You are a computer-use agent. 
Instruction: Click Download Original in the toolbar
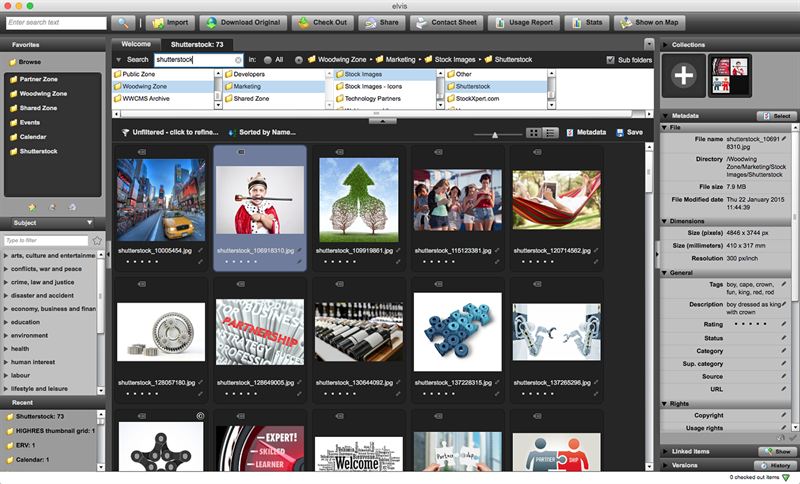click(x=243, y=22)
